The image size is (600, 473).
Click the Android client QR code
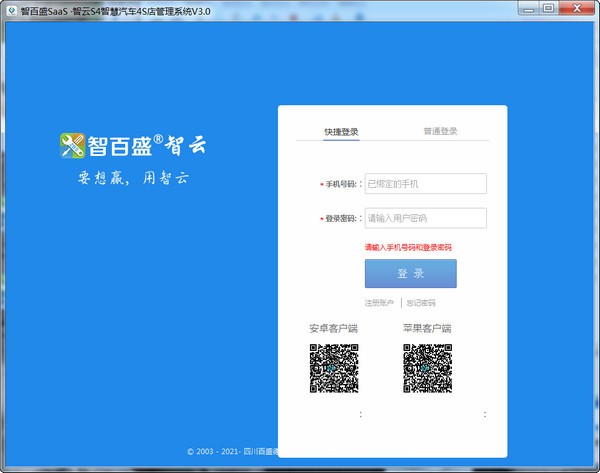click(x=333, y=368)
